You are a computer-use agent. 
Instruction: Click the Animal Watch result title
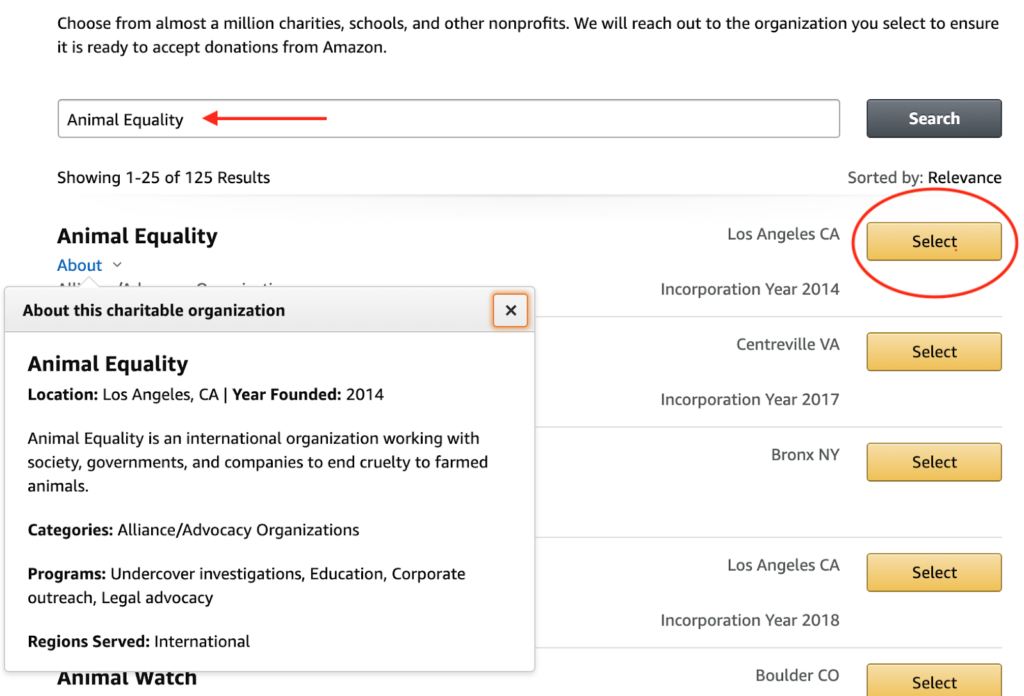coord(127,678)
